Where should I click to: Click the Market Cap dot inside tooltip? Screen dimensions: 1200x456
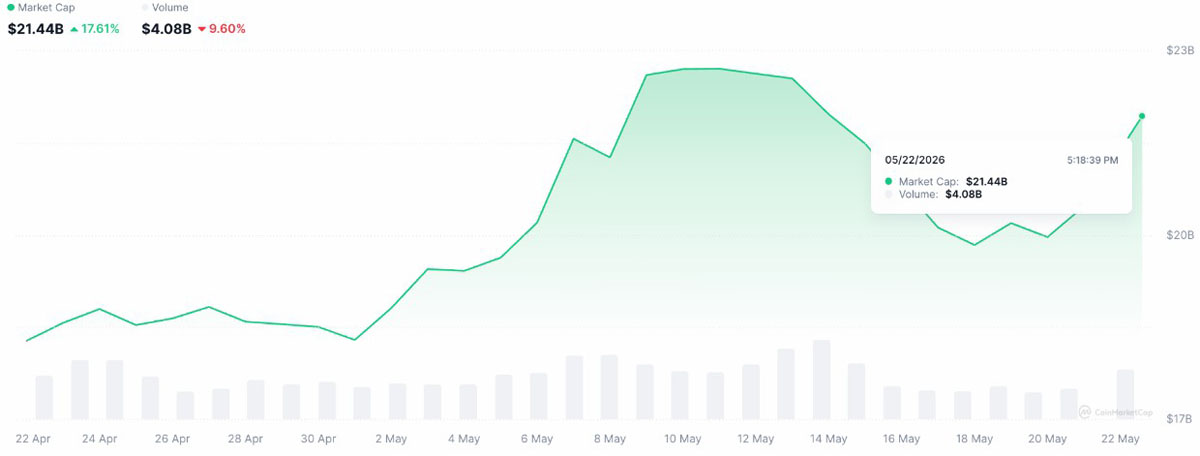click(889, 181)
